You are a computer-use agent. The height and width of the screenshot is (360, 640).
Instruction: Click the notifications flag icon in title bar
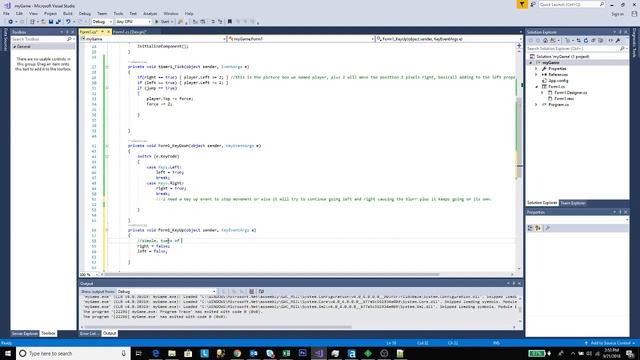click(522, 4)
